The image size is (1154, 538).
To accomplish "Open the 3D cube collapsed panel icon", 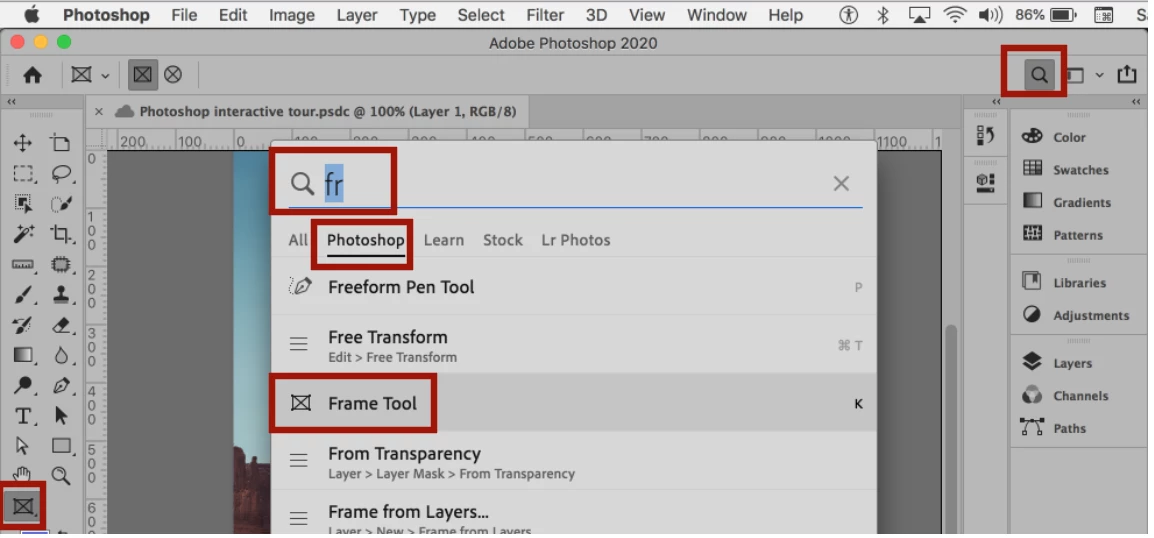I will tap(985, 182).
